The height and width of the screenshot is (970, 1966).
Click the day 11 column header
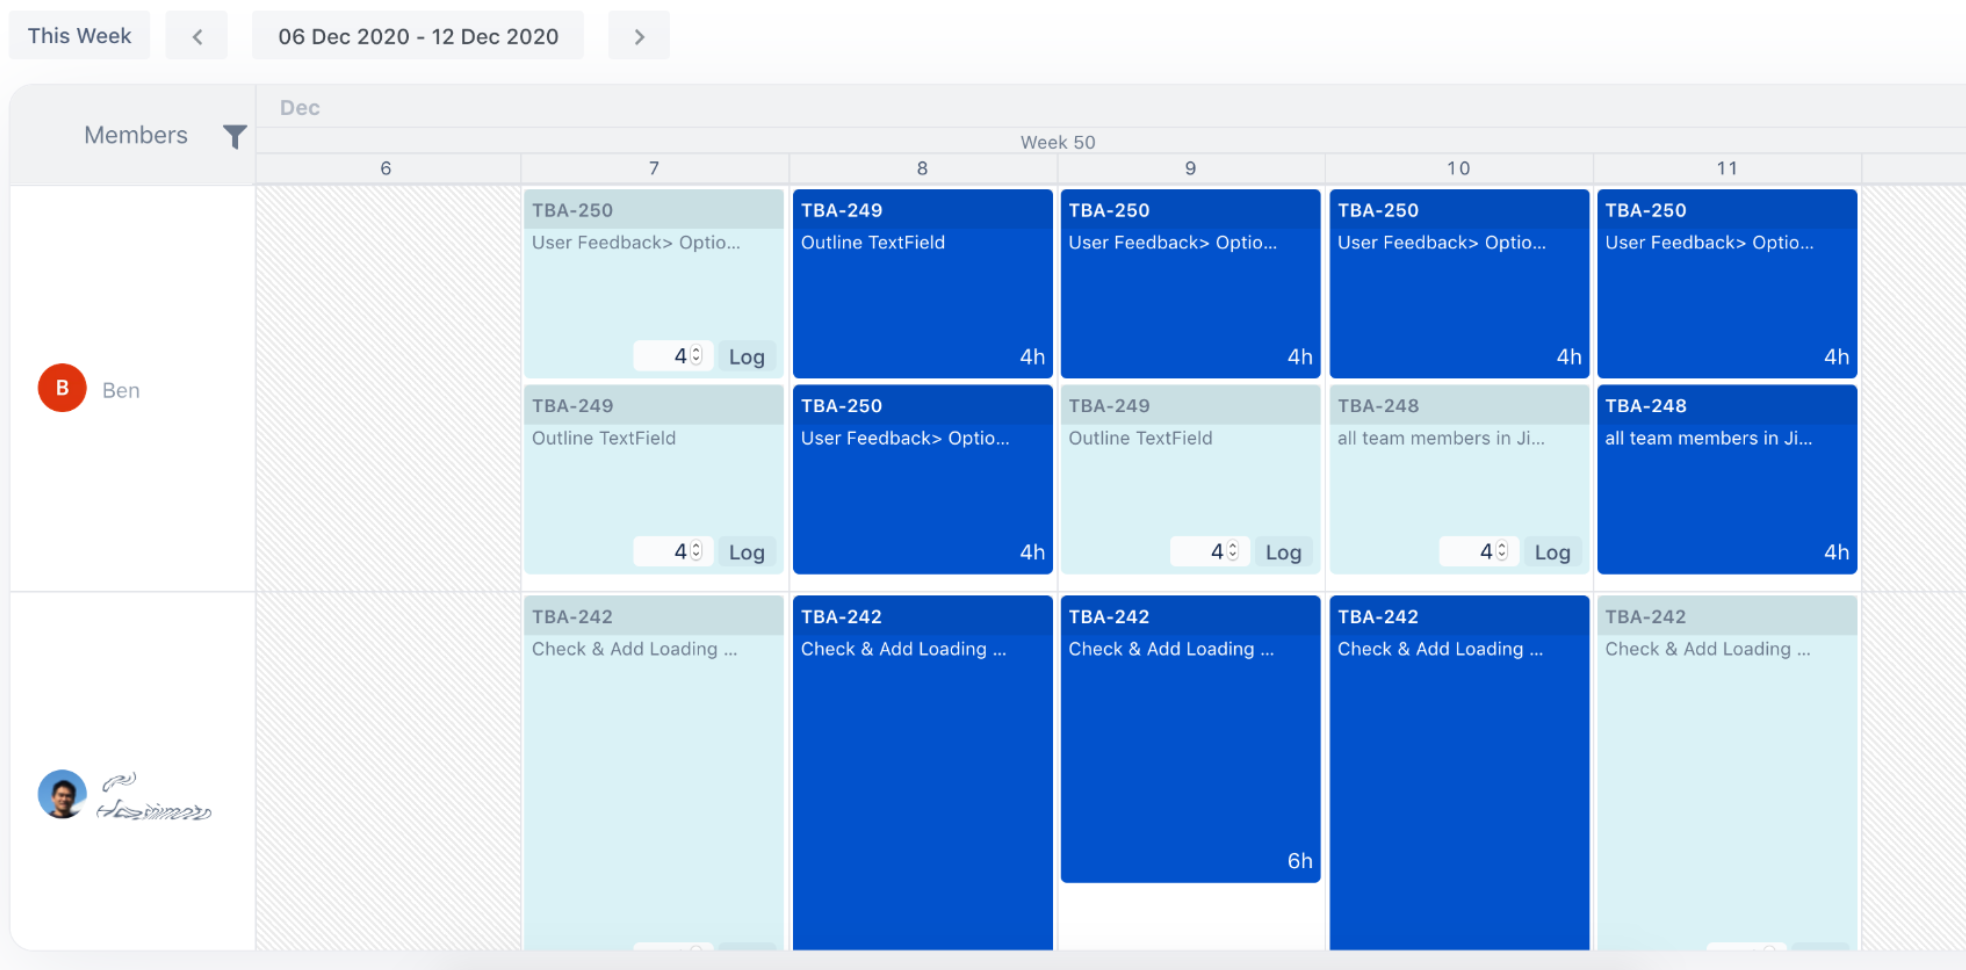tap(1727, 168)
